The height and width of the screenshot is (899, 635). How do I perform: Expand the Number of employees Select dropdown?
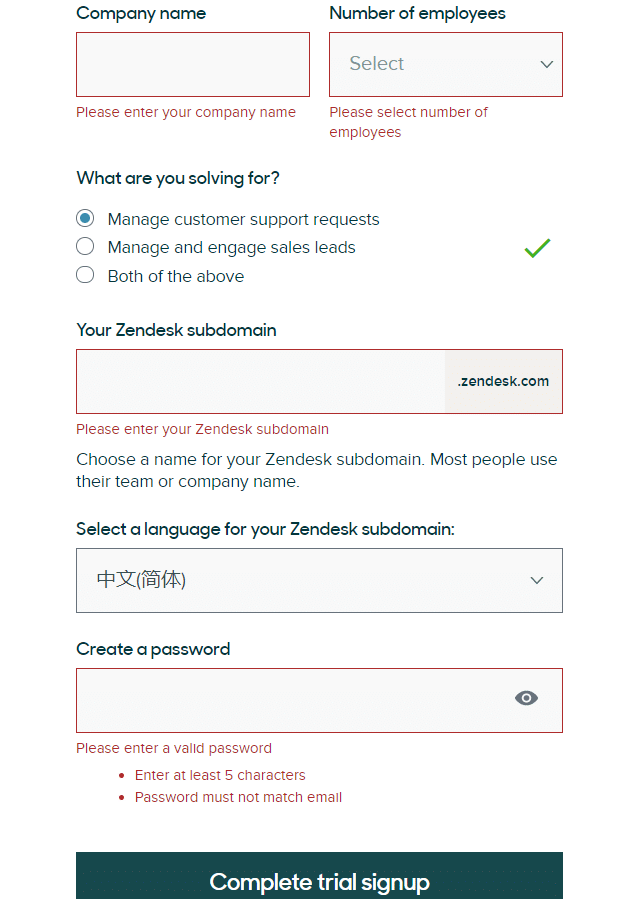[x=446, y=64]
